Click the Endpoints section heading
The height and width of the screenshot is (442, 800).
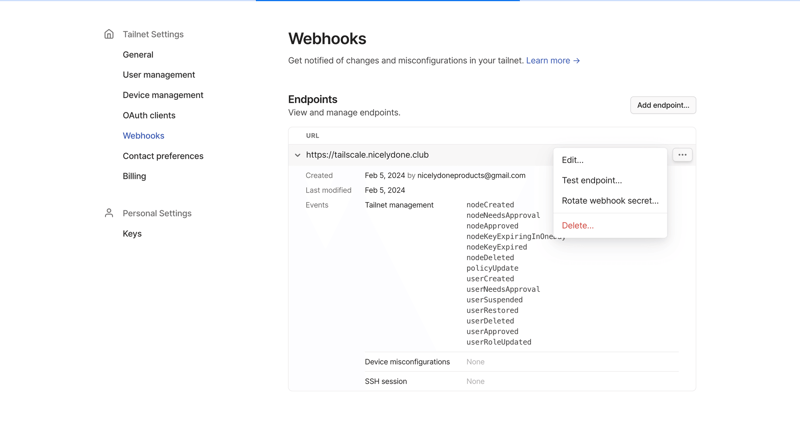(313, 99)
